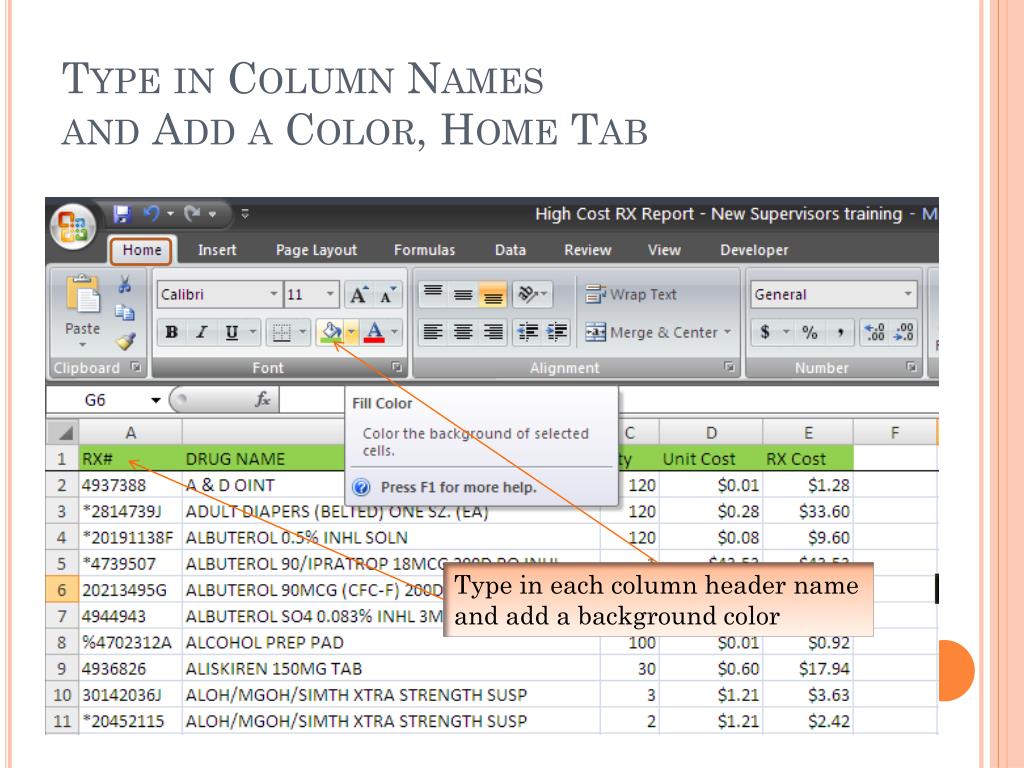Image resolution: width=1024 pixels, height=768 pixels.
Task: Select column D header
Action: (711, 432)
